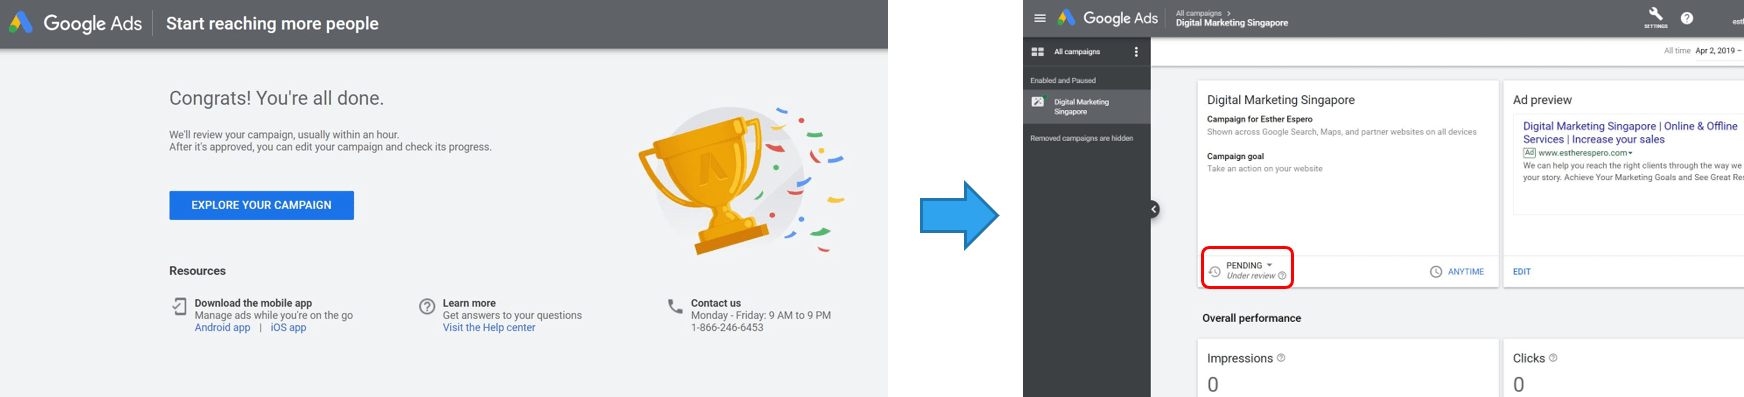Screen dimensions: 1744x397
Task: Click the Google Ads logo in dashboard header
Action: [x=1108, y=18]
